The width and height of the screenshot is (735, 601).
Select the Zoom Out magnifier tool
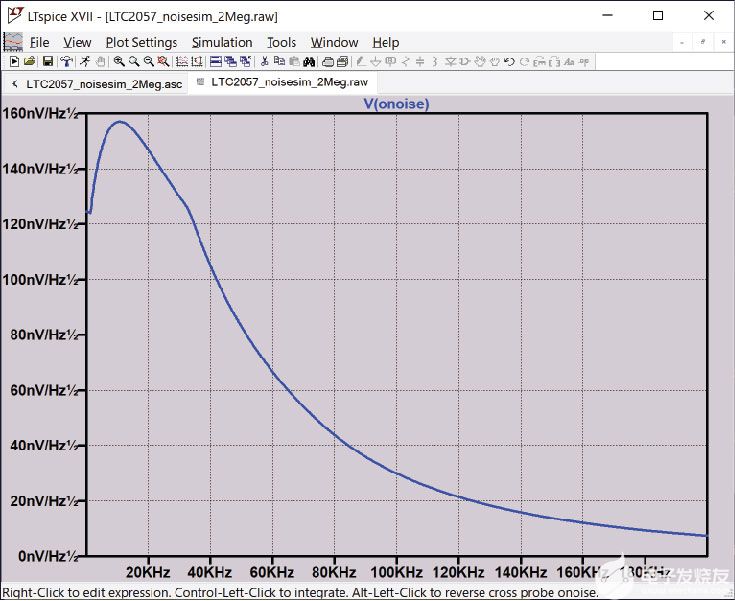click(149, 61)
